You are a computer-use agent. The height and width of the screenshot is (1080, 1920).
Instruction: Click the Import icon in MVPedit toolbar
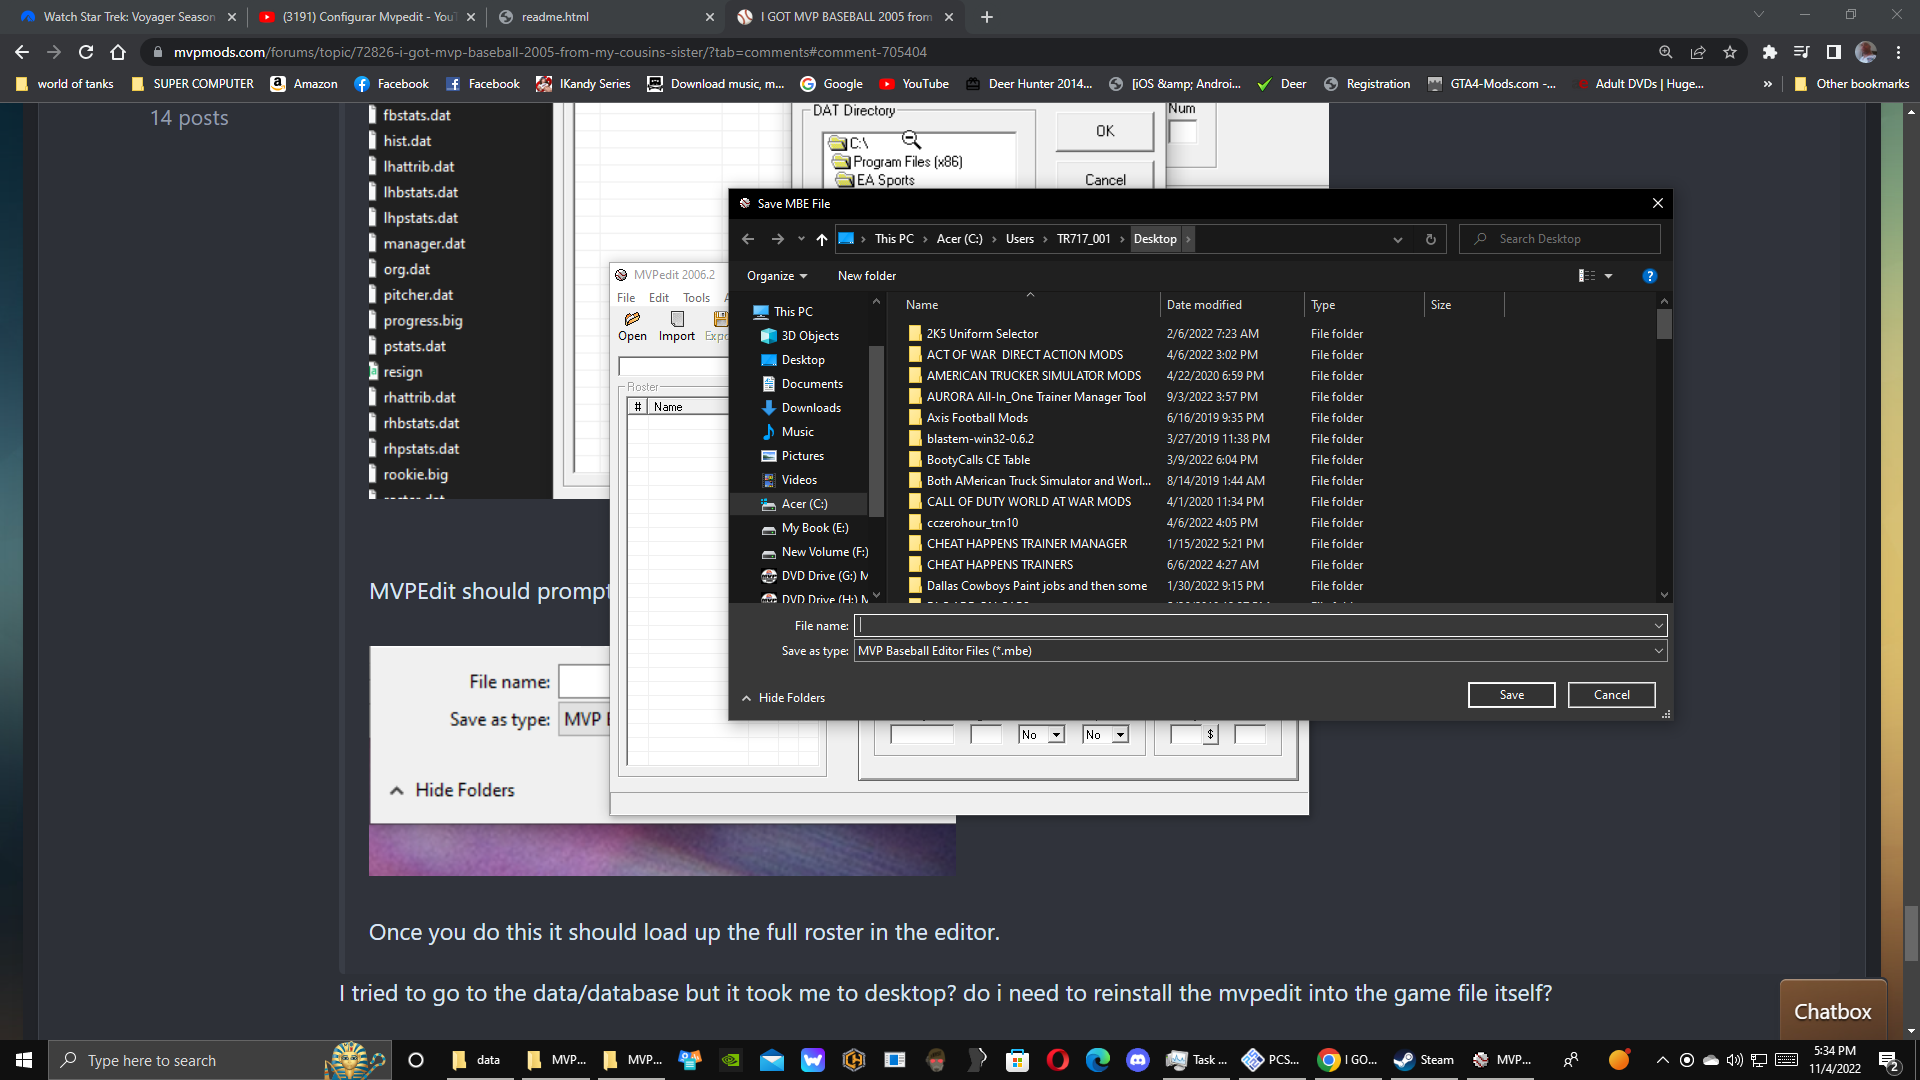point(677,326)
